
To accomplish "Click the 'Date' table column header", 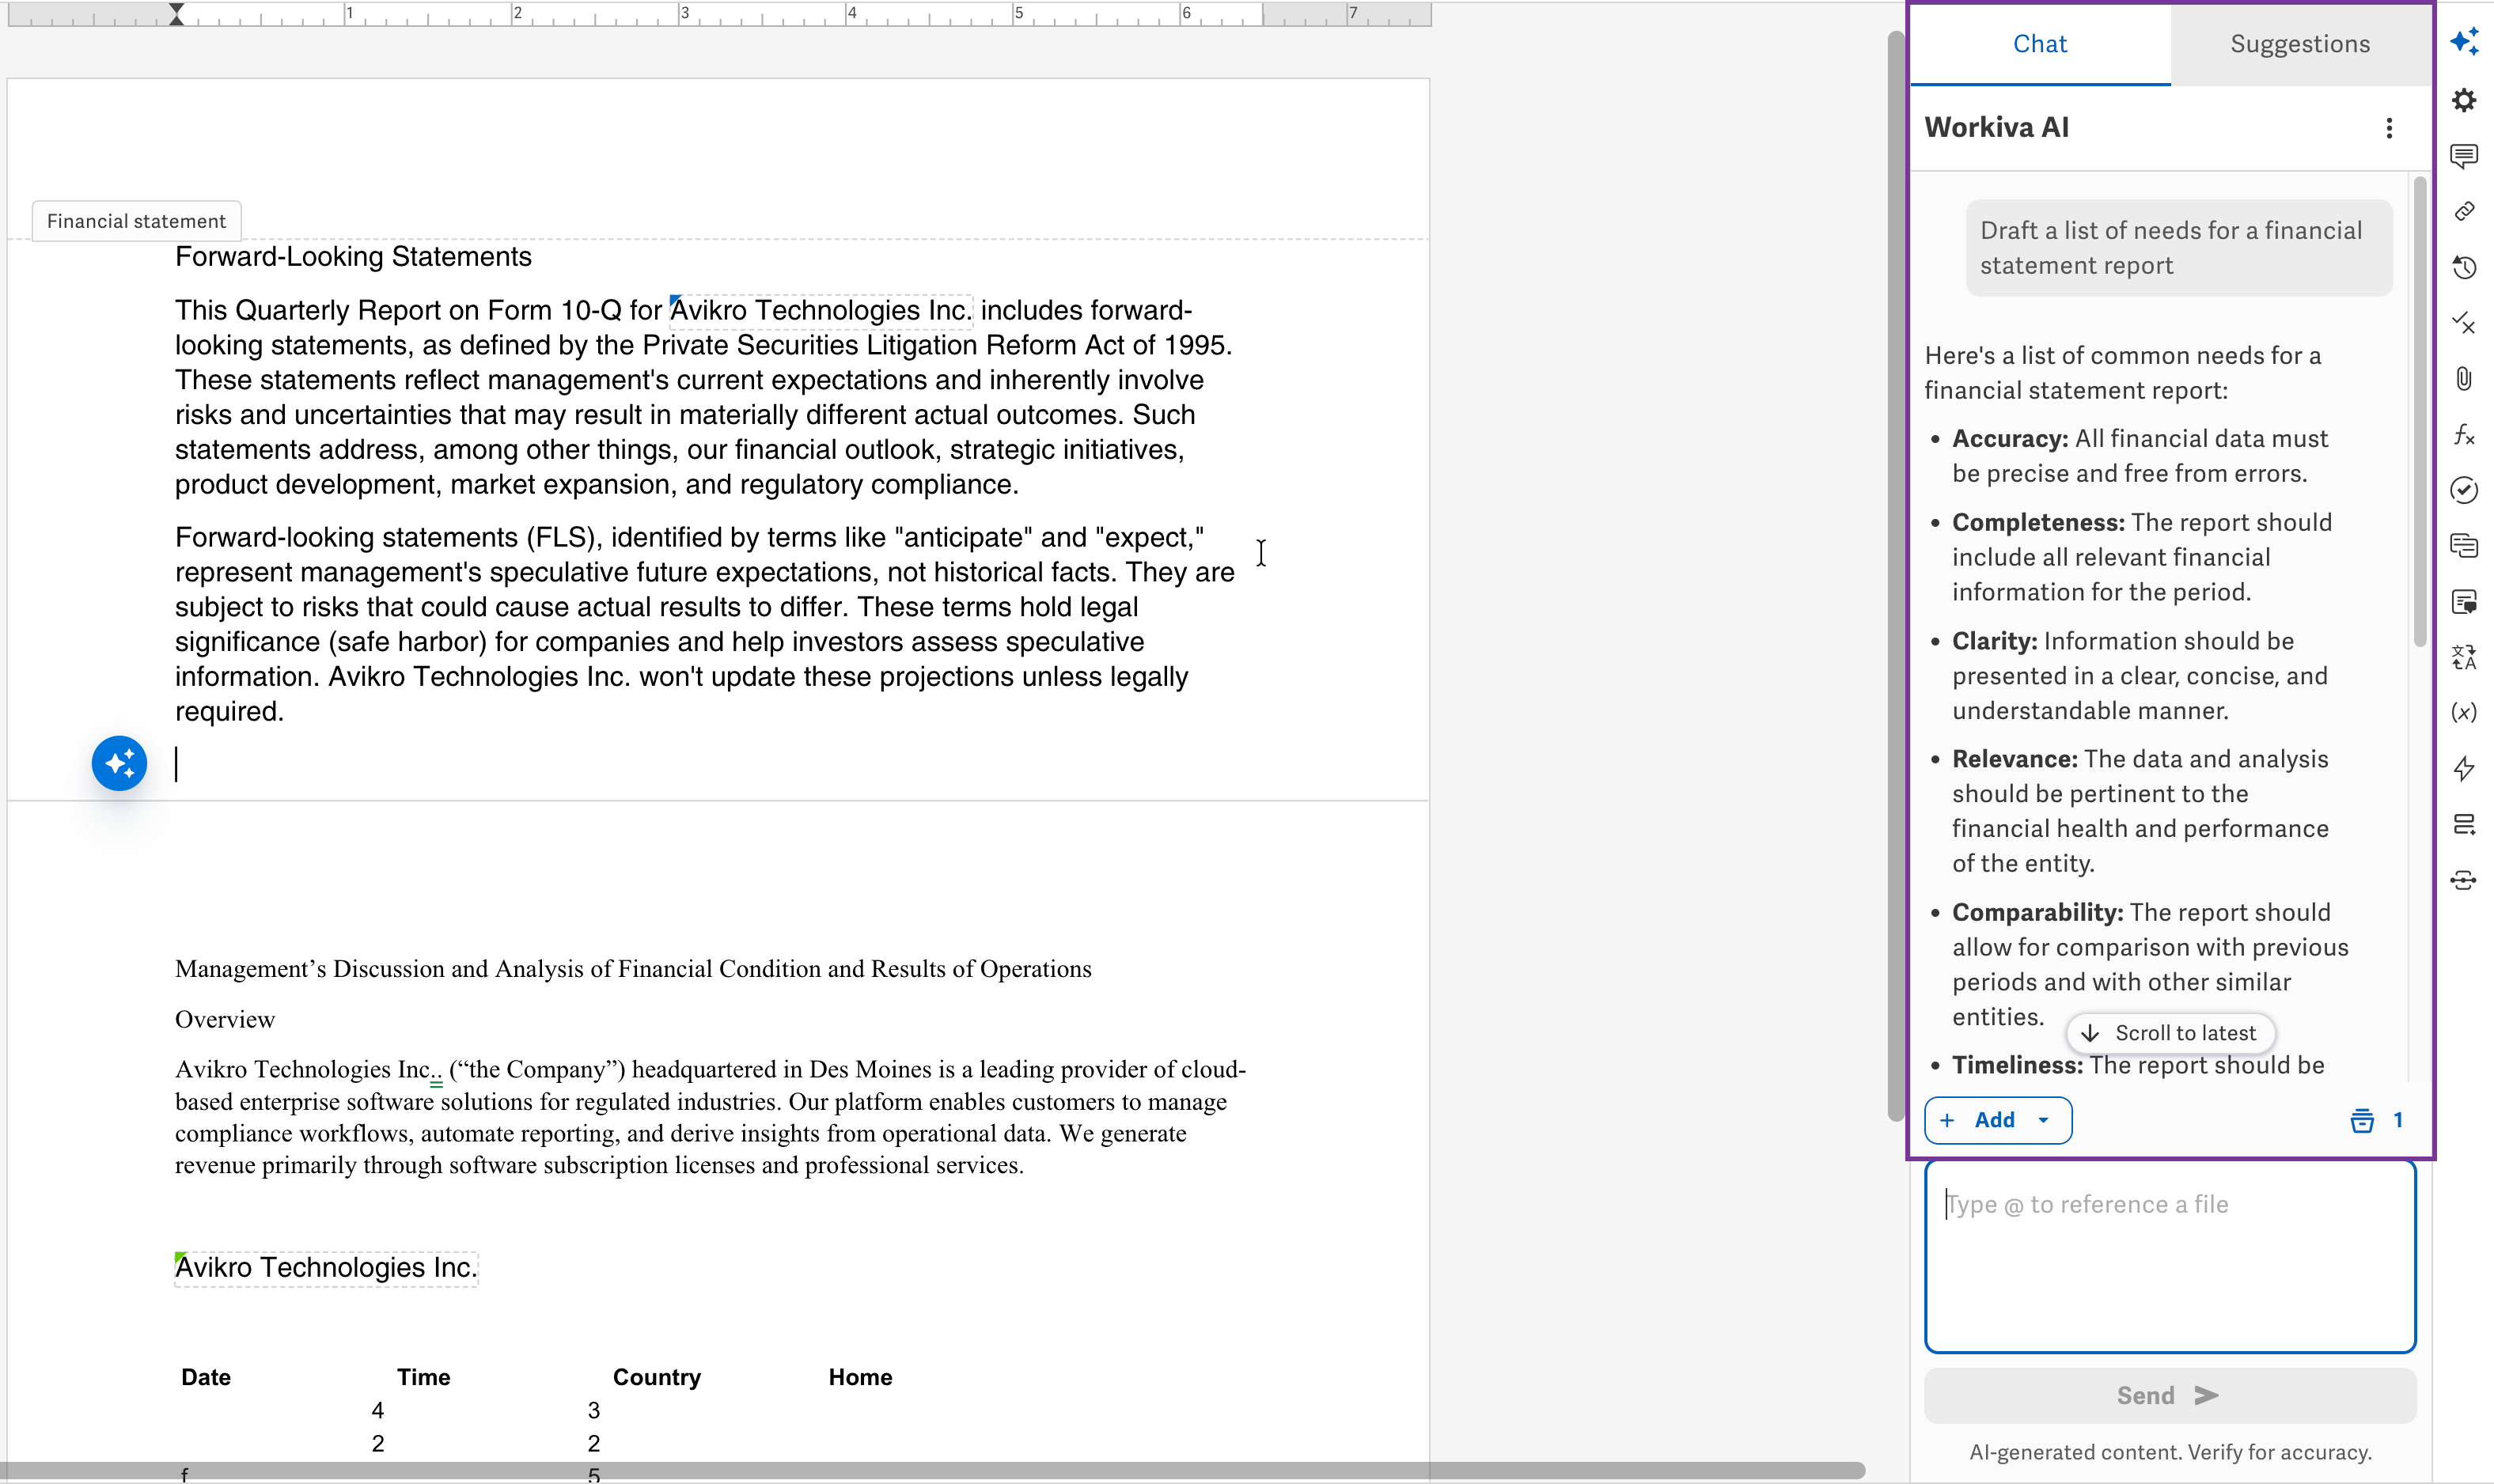I will pyautogui.click(x=206, y=1377).
